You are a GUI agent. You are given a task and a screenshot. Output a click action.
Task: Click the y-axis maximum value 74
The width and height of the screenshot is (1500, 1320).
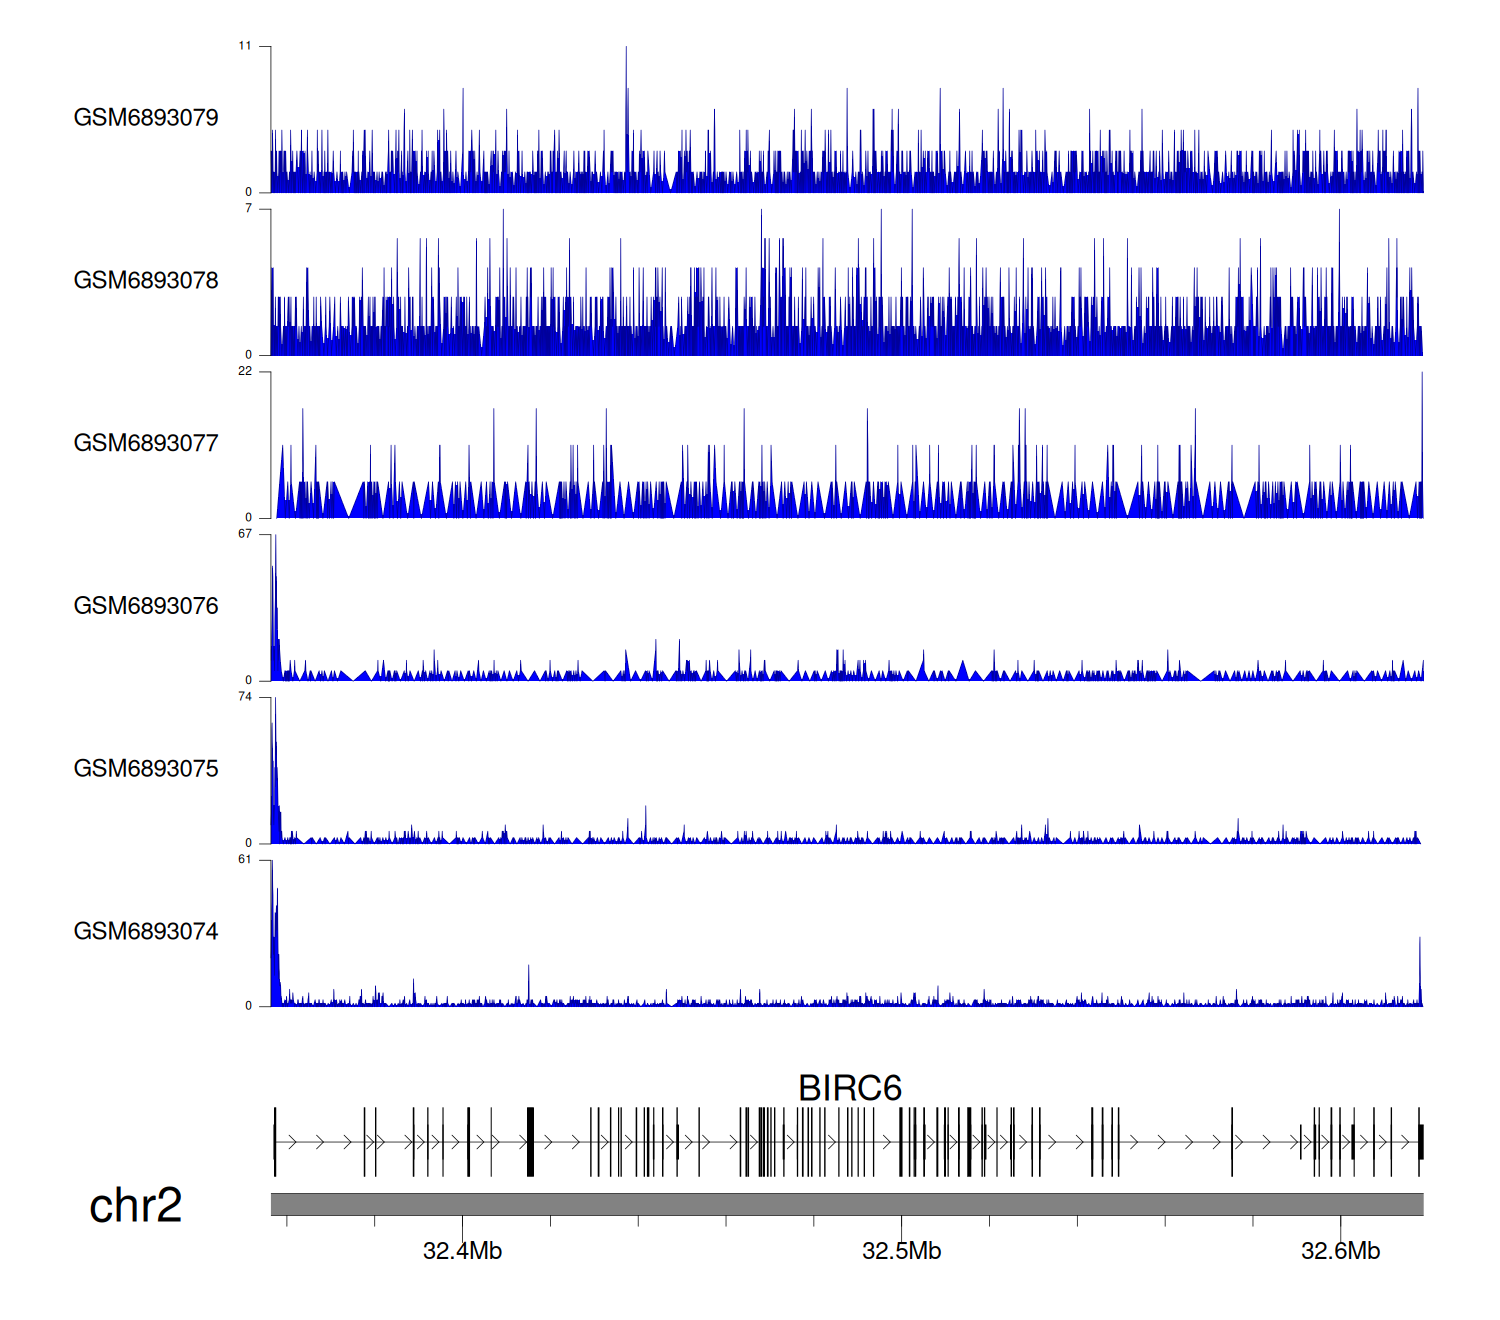click(x=245, y=697)
